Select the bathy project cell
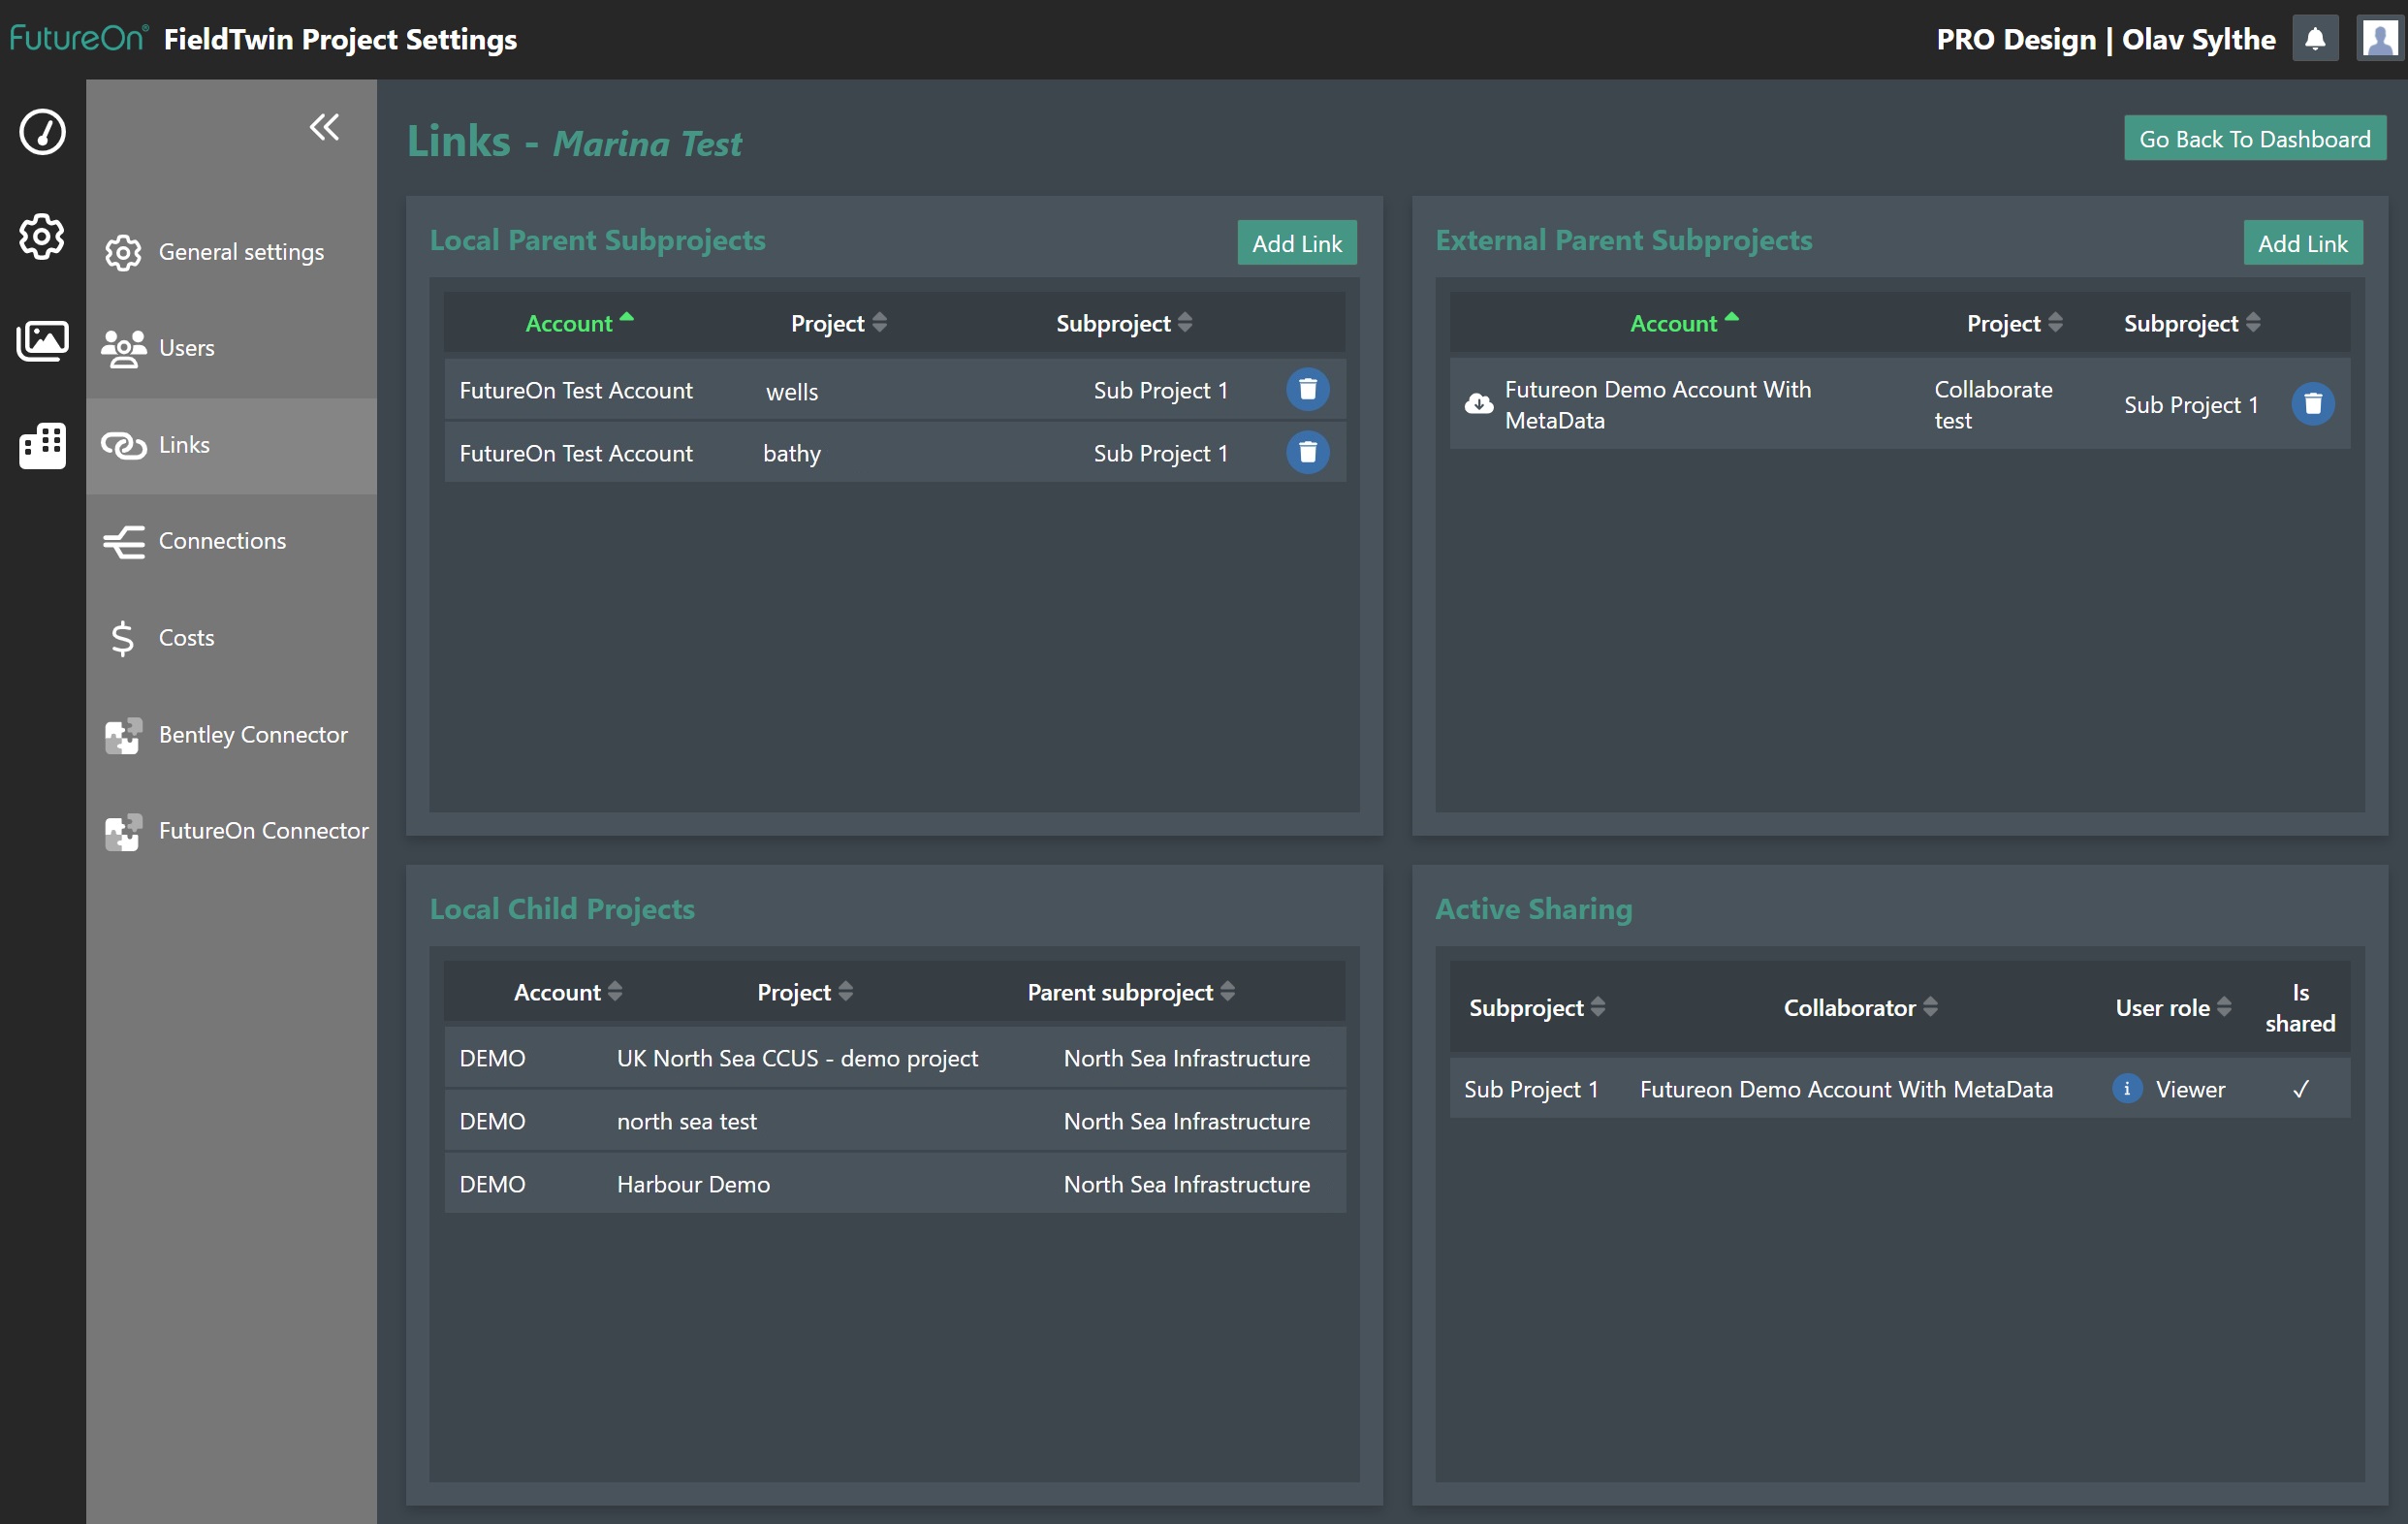Screen dimensions: 2408x1524 (x=791, y=454)
